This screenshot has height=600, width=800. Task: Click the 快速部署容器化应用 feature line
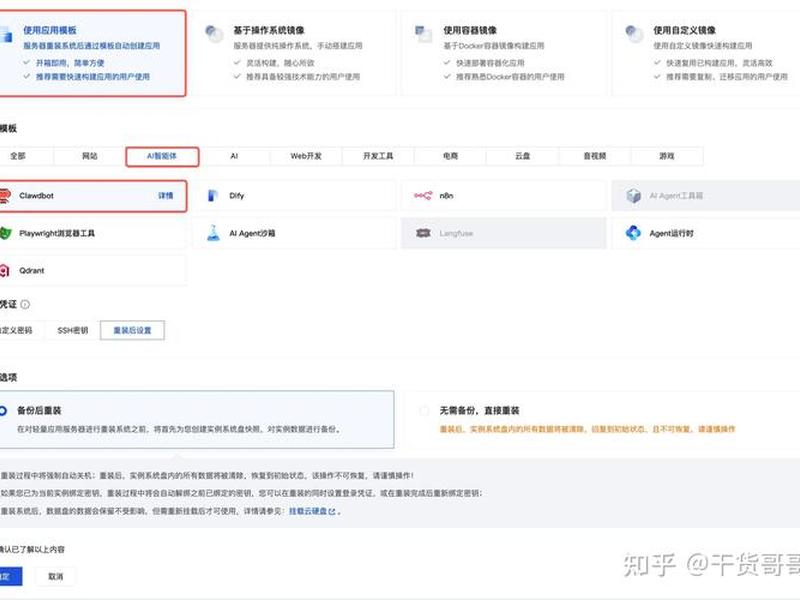coord(490,63)
